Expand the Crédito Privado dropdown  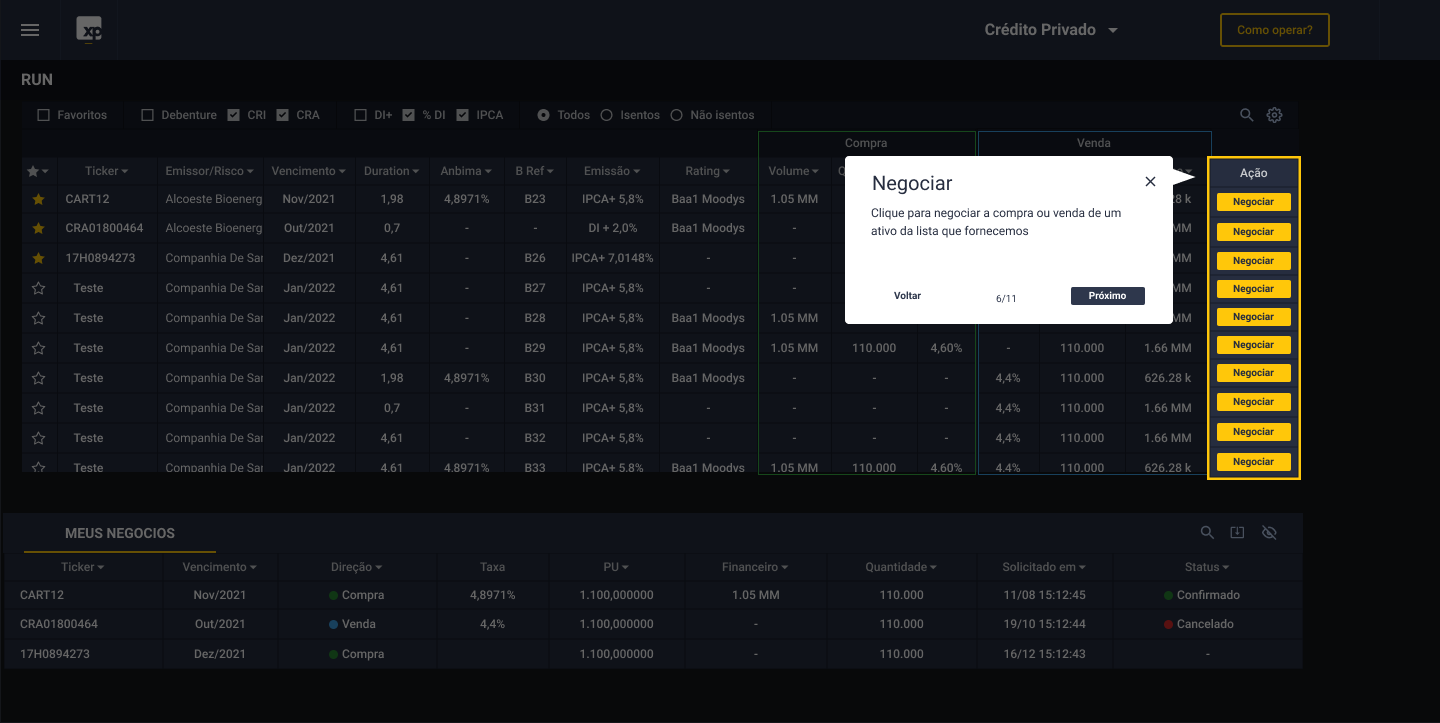[1051, 30]
